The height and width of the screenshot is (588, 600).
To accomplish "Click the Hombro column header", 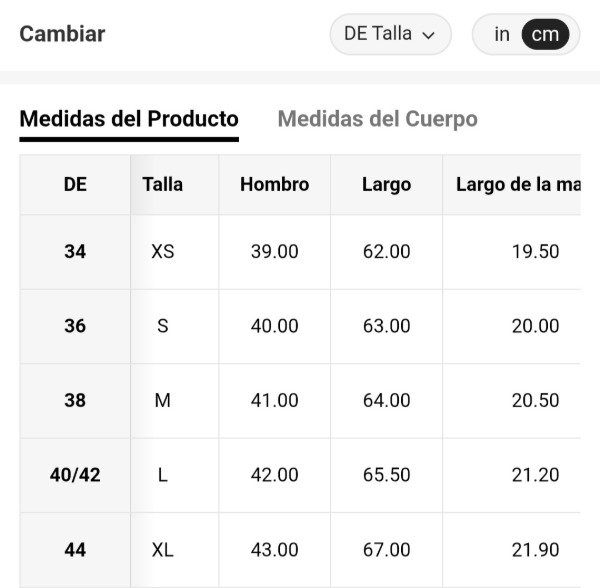I will click(x=274, y=184).
